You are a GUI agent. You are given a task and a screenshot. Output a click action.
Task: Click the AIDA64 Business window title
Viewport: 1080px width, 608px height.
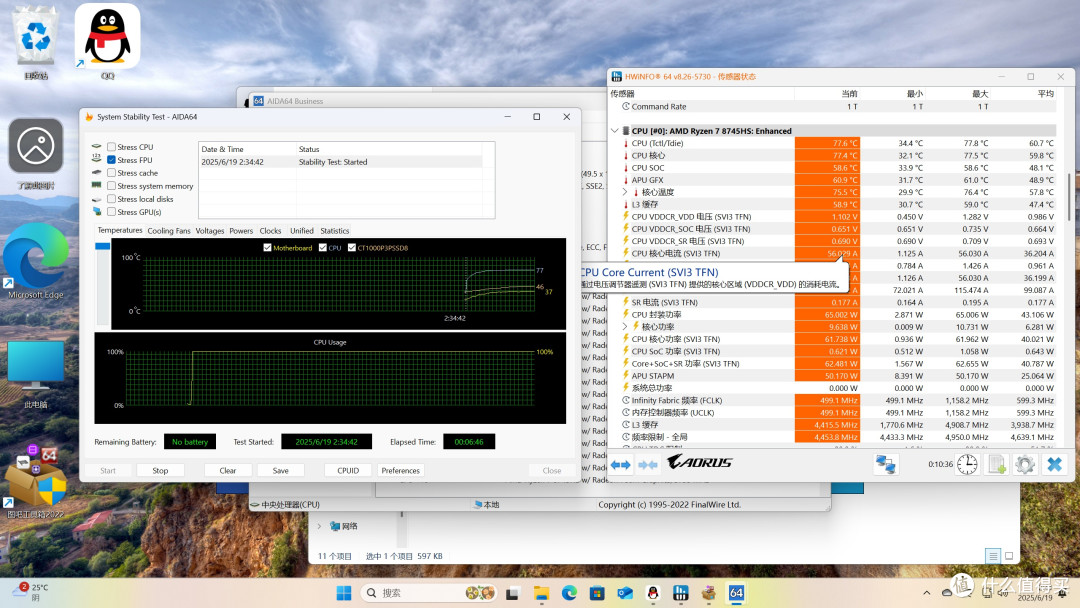tap(295, 101)
